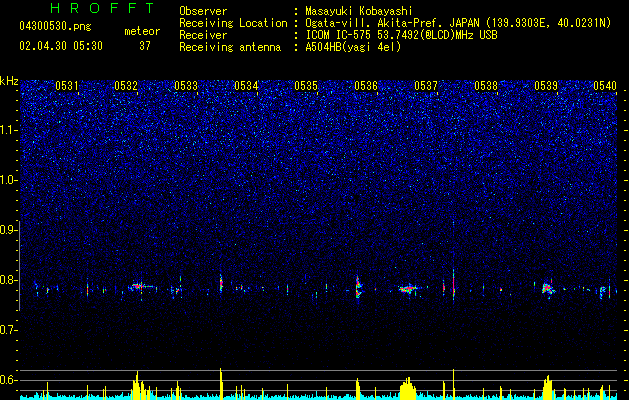
Task: Select the ICOM IC-575 receiver text
Action: 401,35
